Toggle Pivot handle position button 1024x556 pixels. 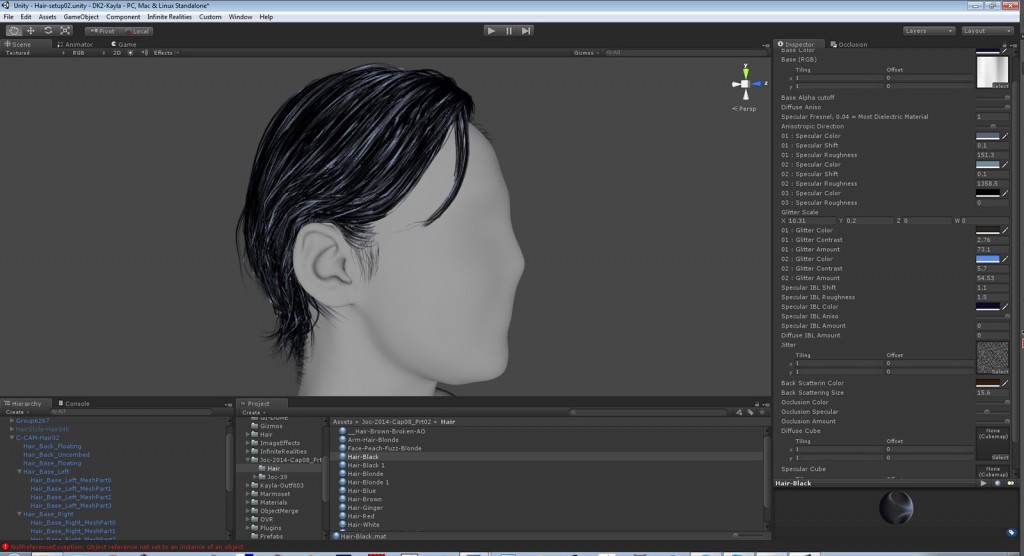click(103, 31)
